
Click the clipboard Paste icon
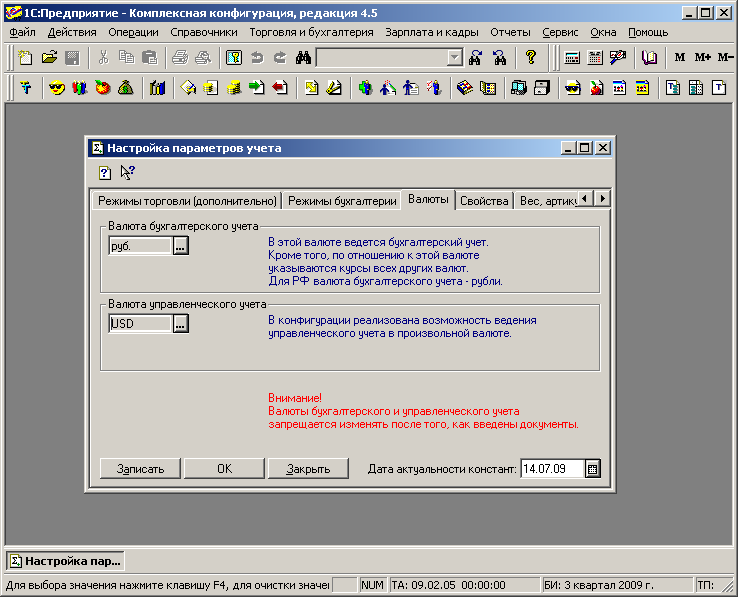[149, 57]
